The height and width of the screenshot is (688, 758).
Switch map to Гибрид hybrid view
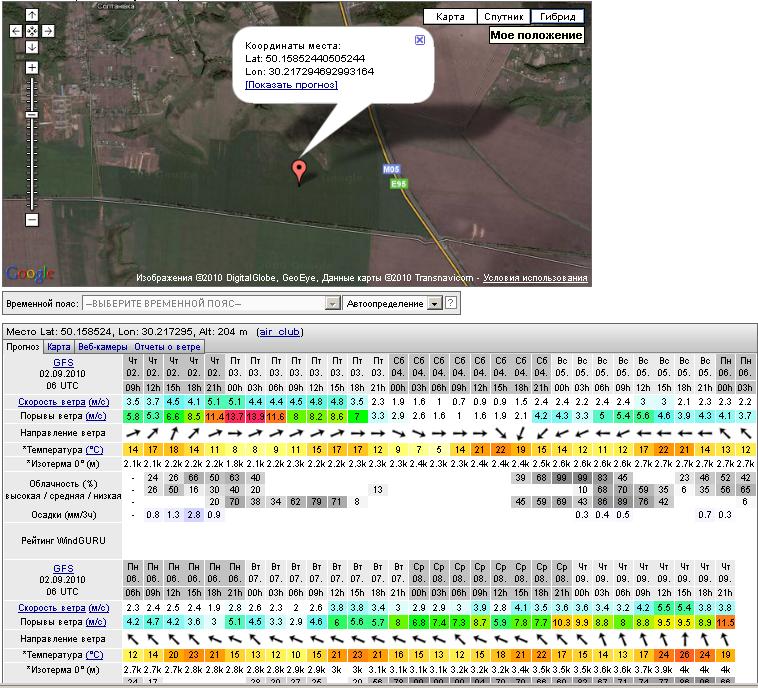pyautogui.click(x=558, y=17)
